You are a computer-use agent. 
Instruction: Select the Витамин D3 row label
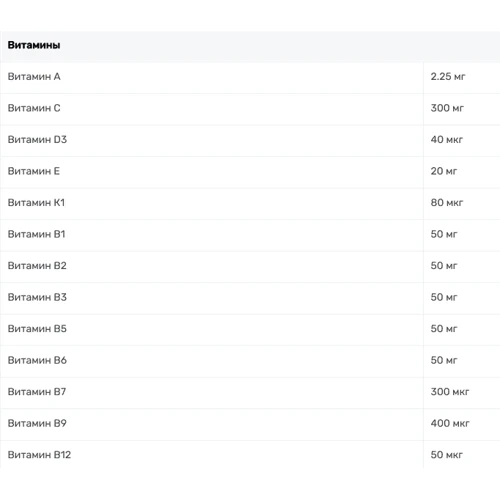coord(37,139)
